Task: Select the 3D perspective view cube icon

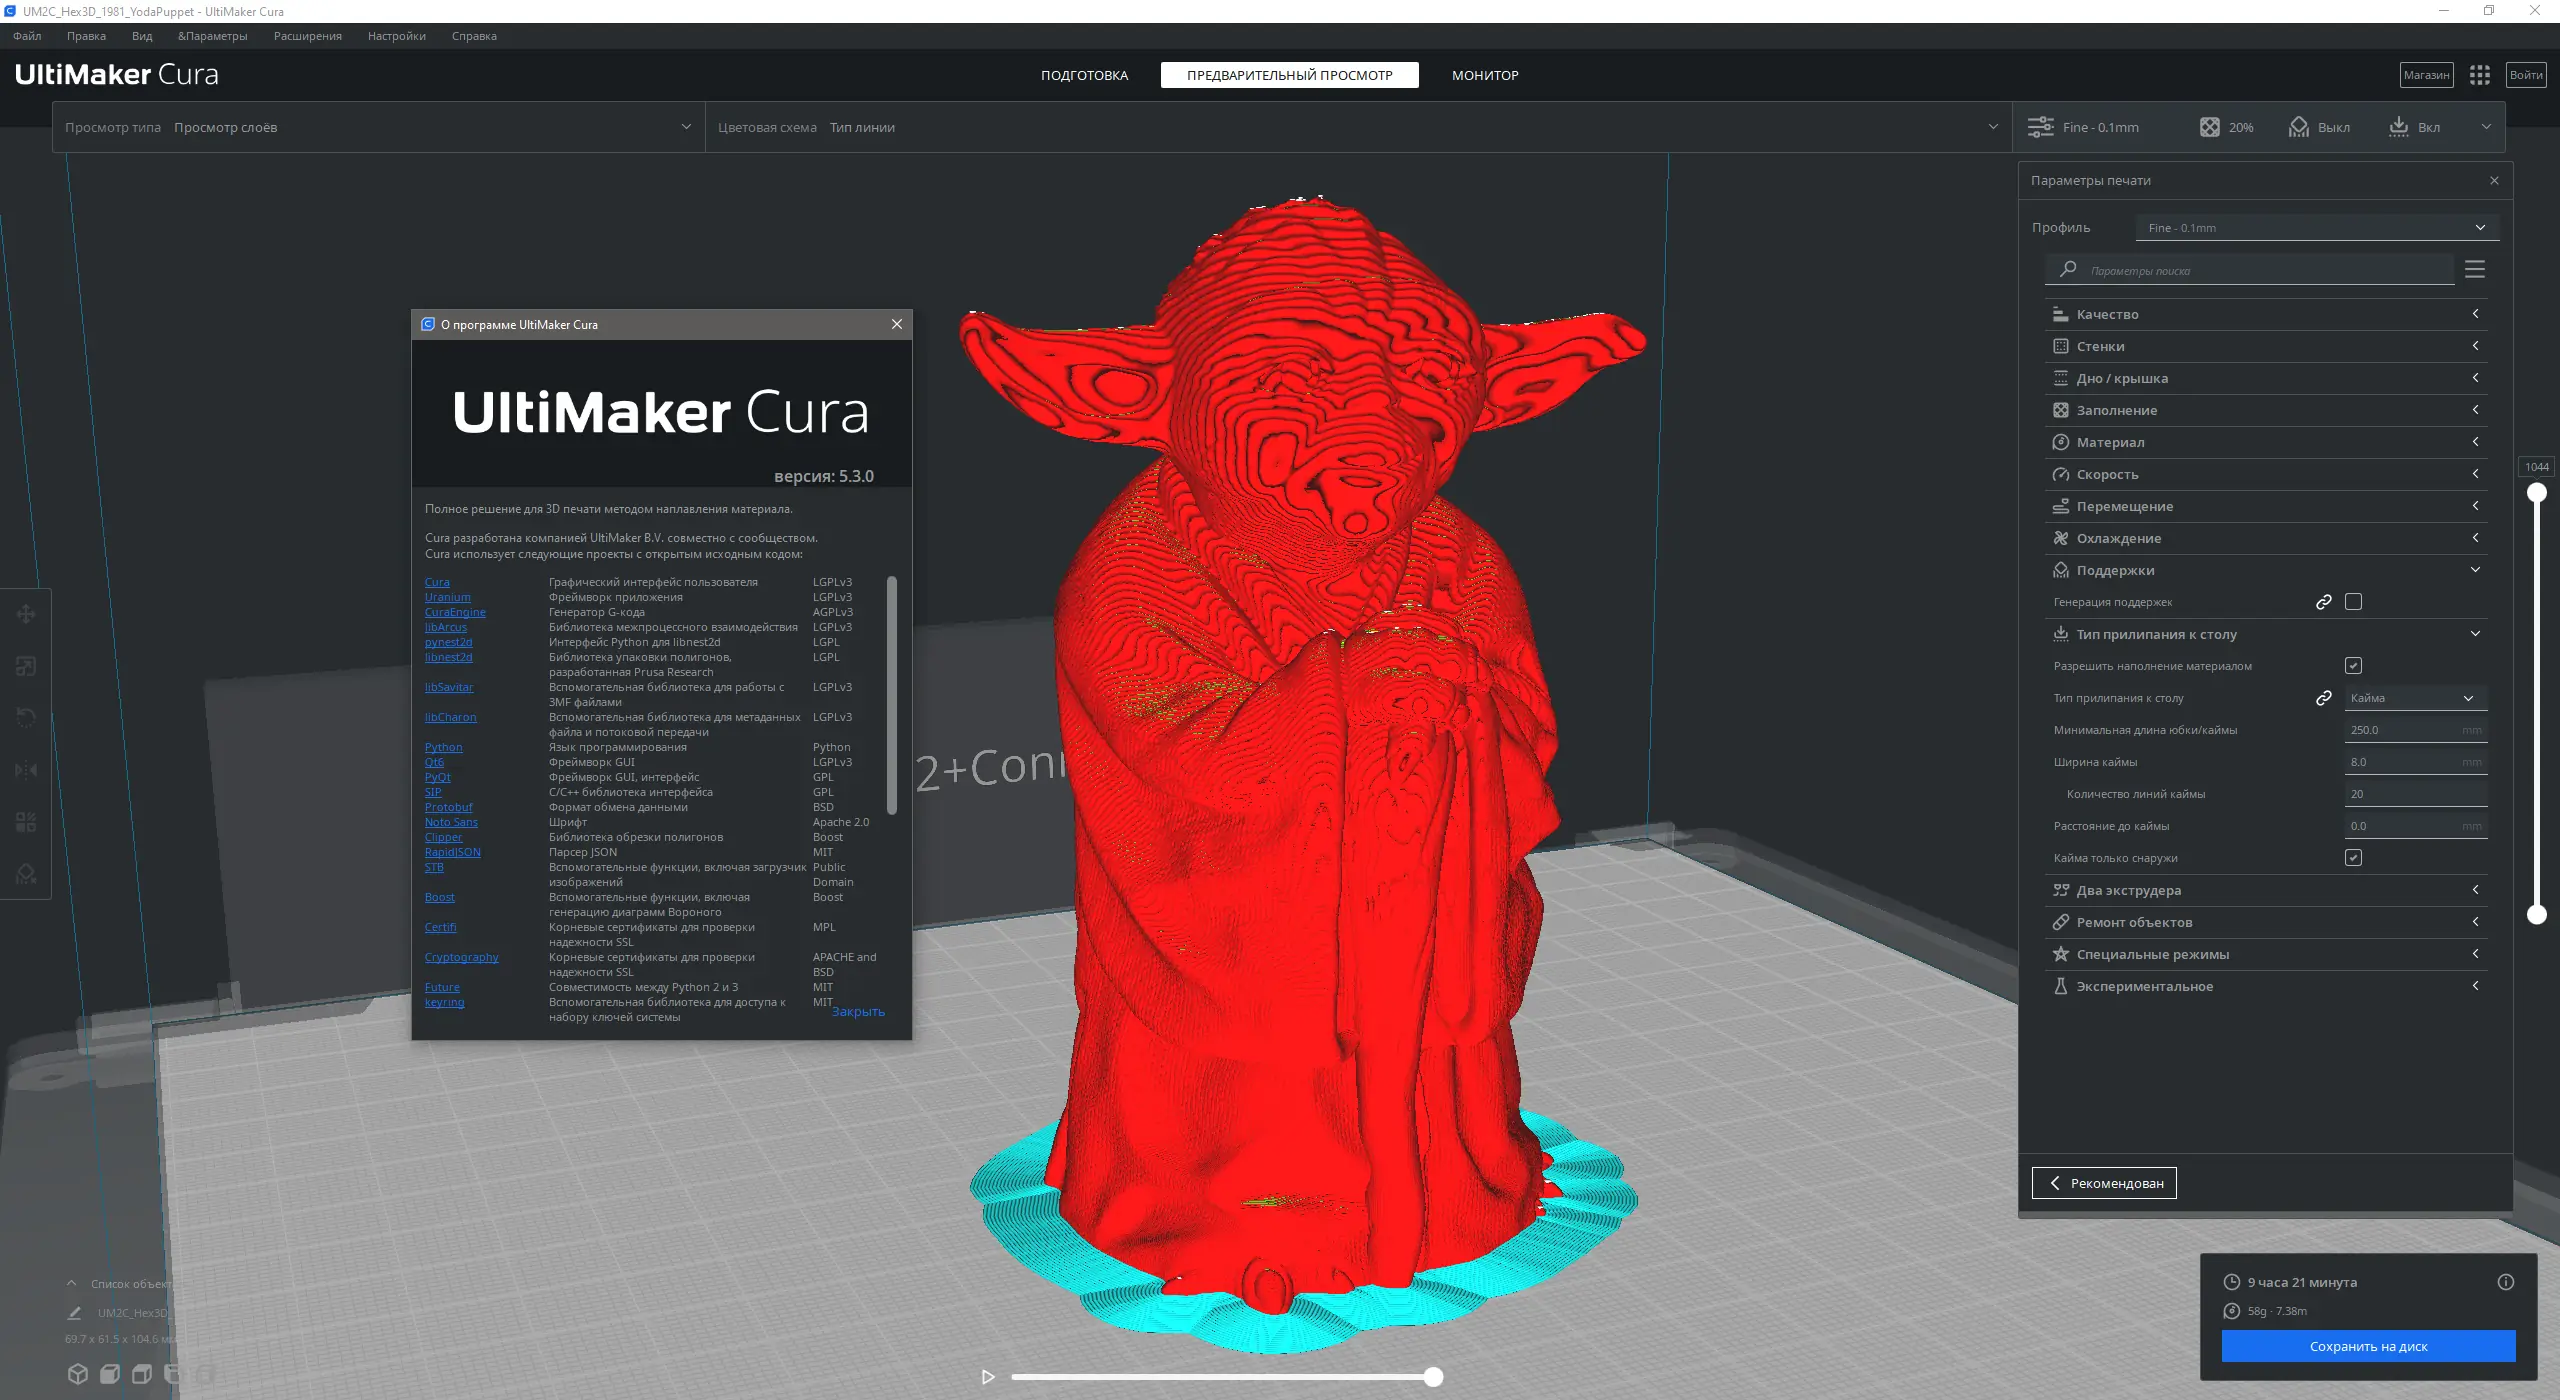Action: pyautogui.click(x=78, y=1373)
